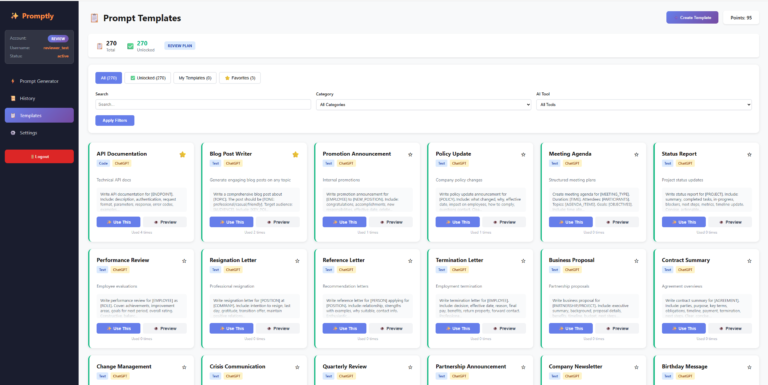Preview the Termination Letter template
The height and width of the screenshot is (385, 768).
click(x=504, y=328)
